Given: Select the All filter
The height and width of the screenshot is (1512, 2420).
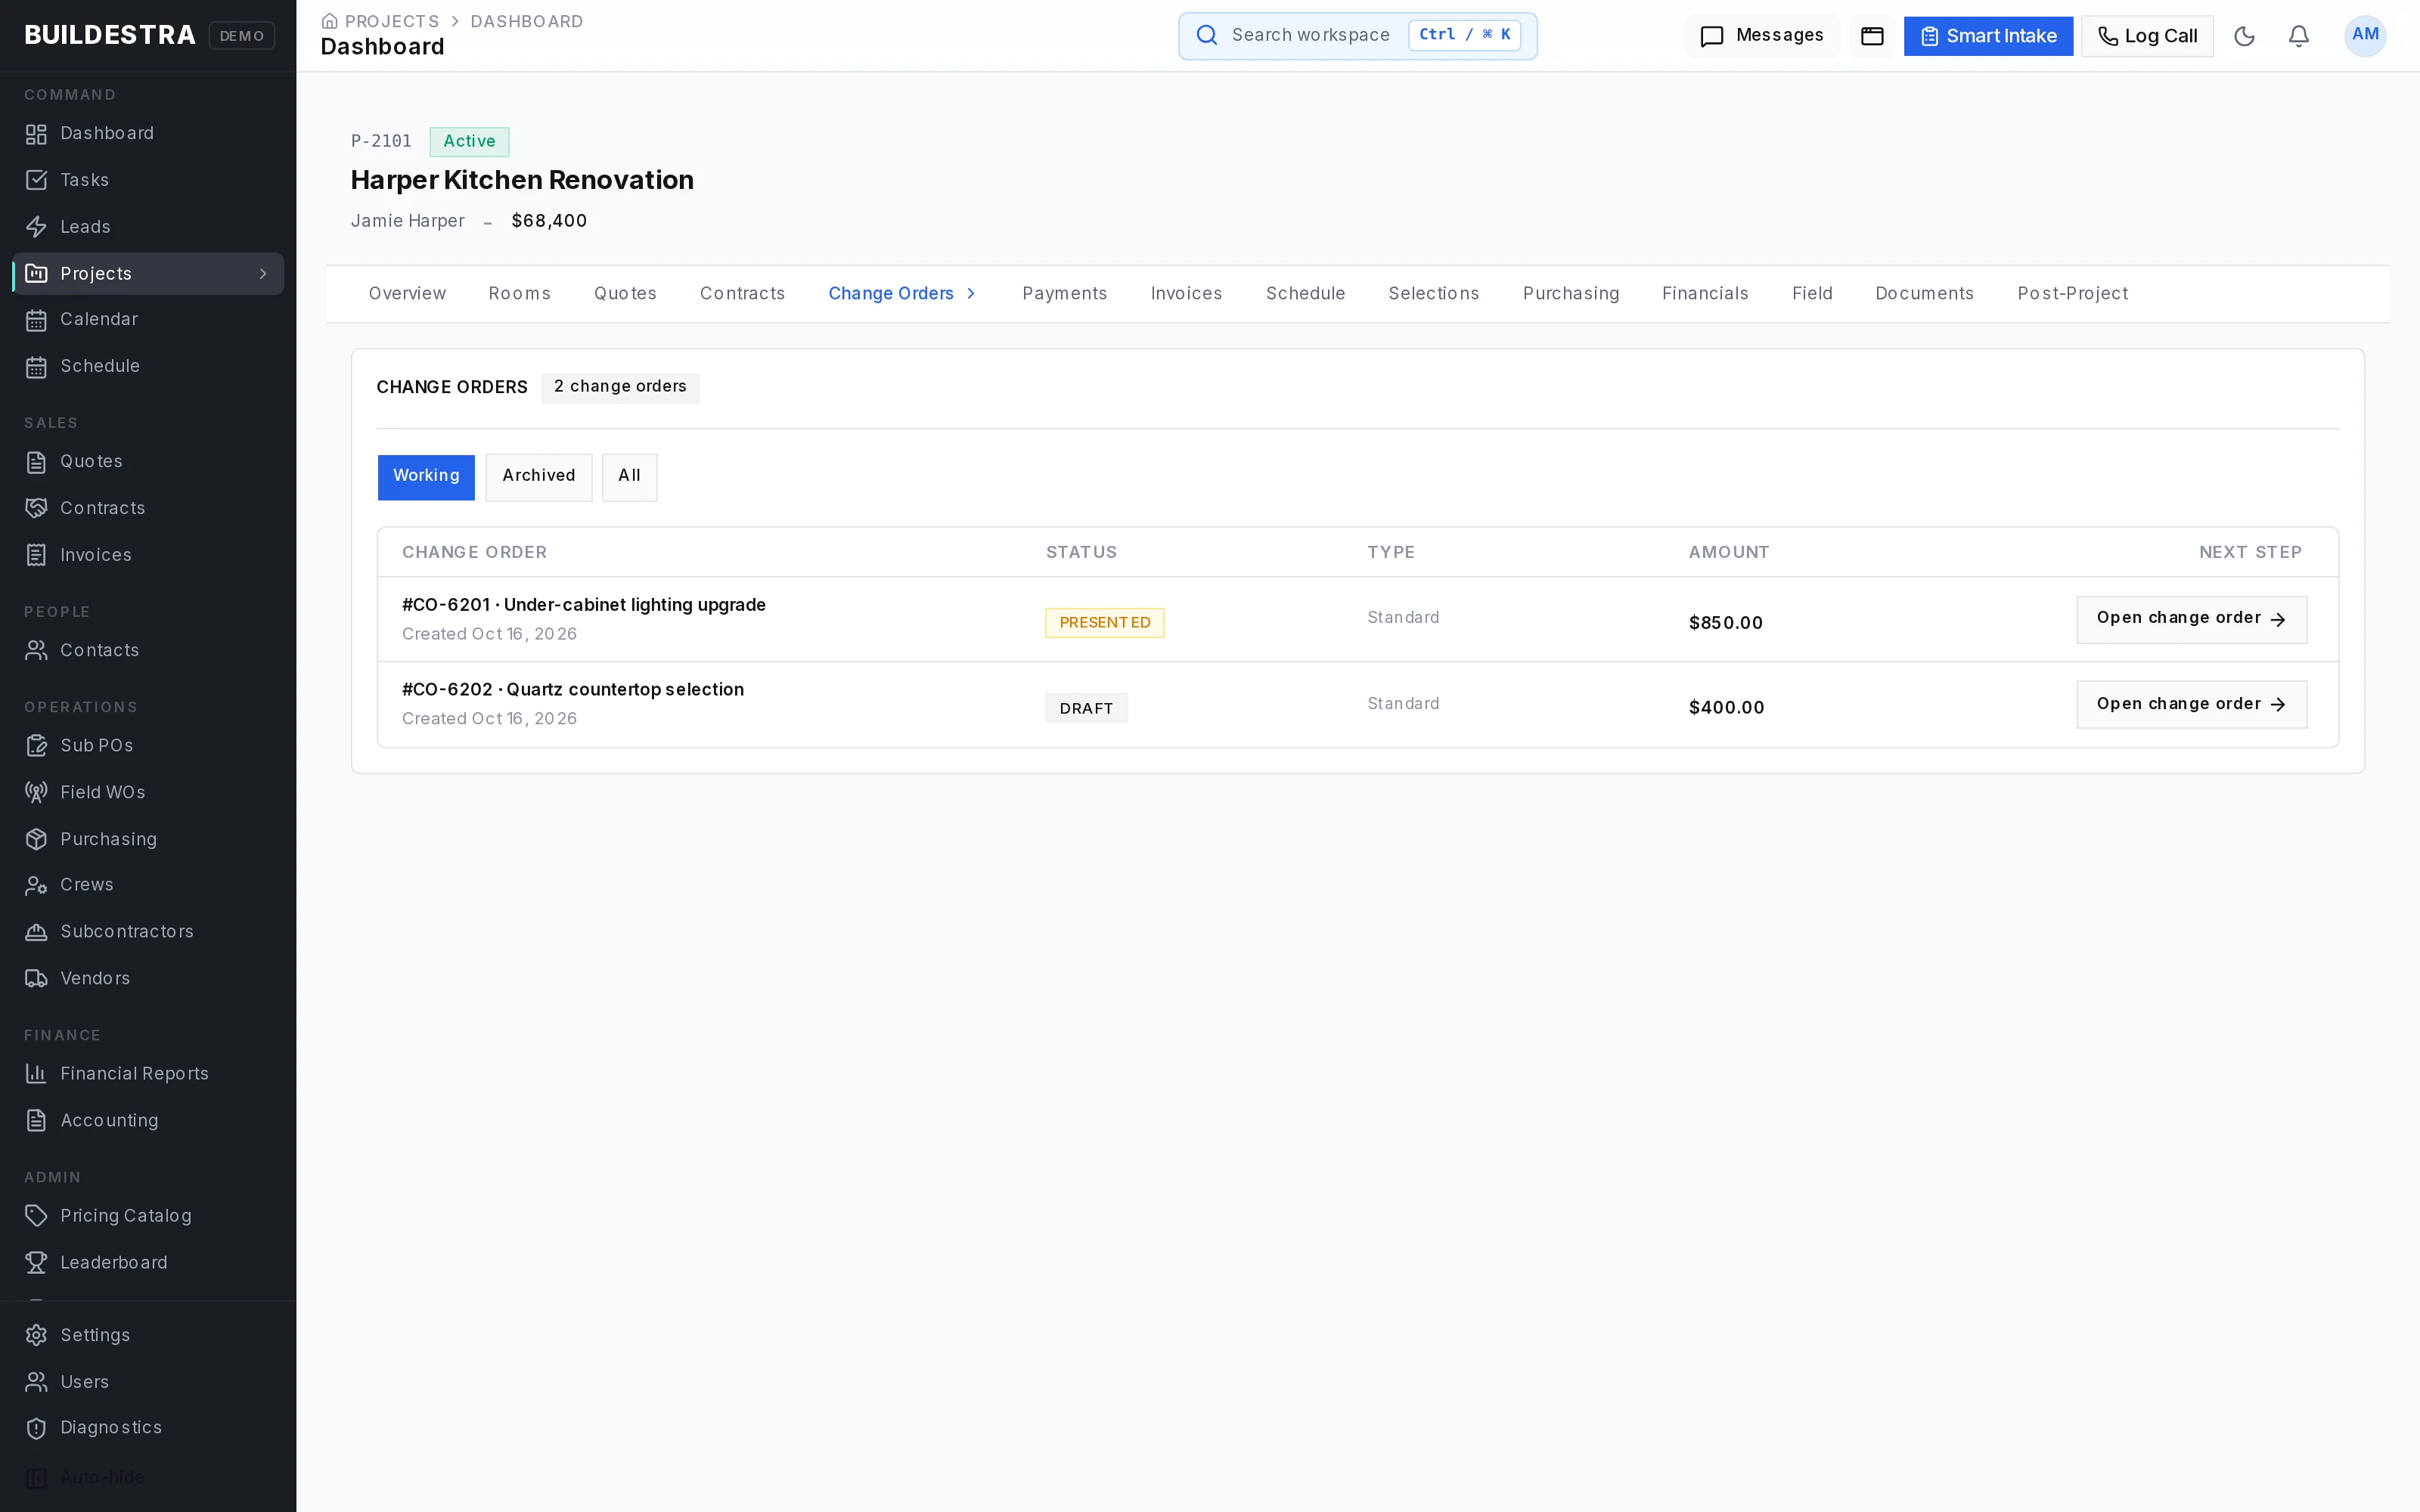Looking at the screenshot, I should coord(629,477).
